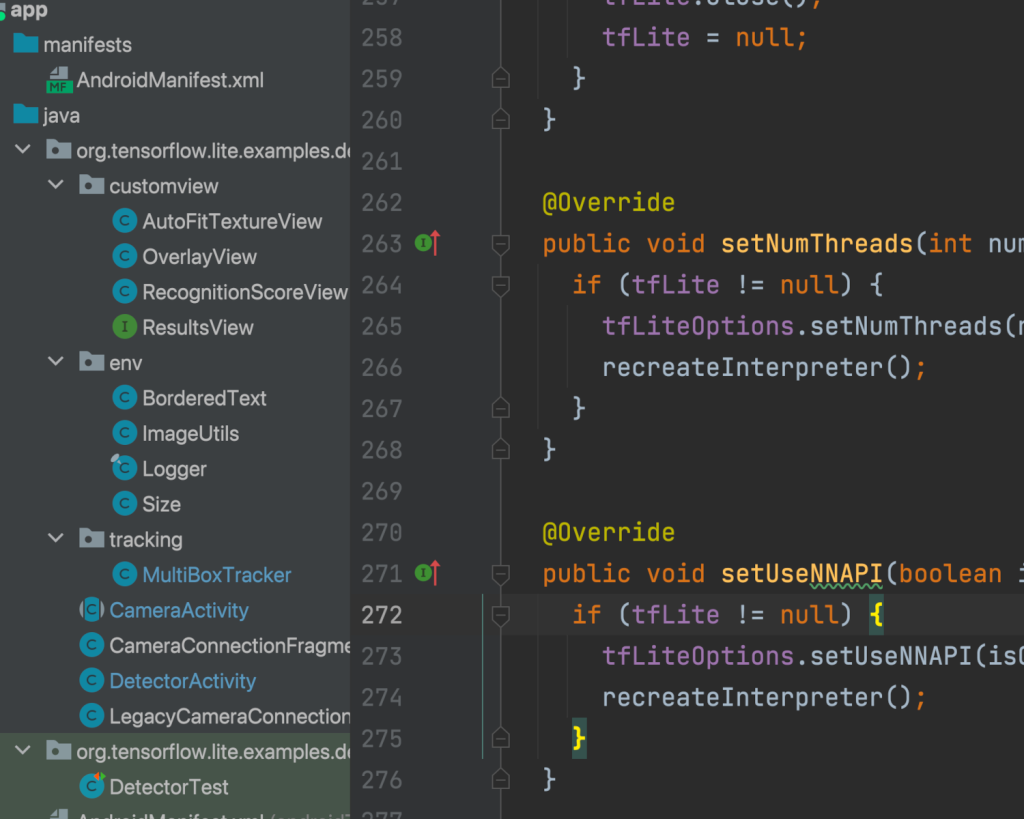The height and width of the screenshot is (819, 1024).
Task: Click the DetectorTest class icon
Action: [93, 786]
